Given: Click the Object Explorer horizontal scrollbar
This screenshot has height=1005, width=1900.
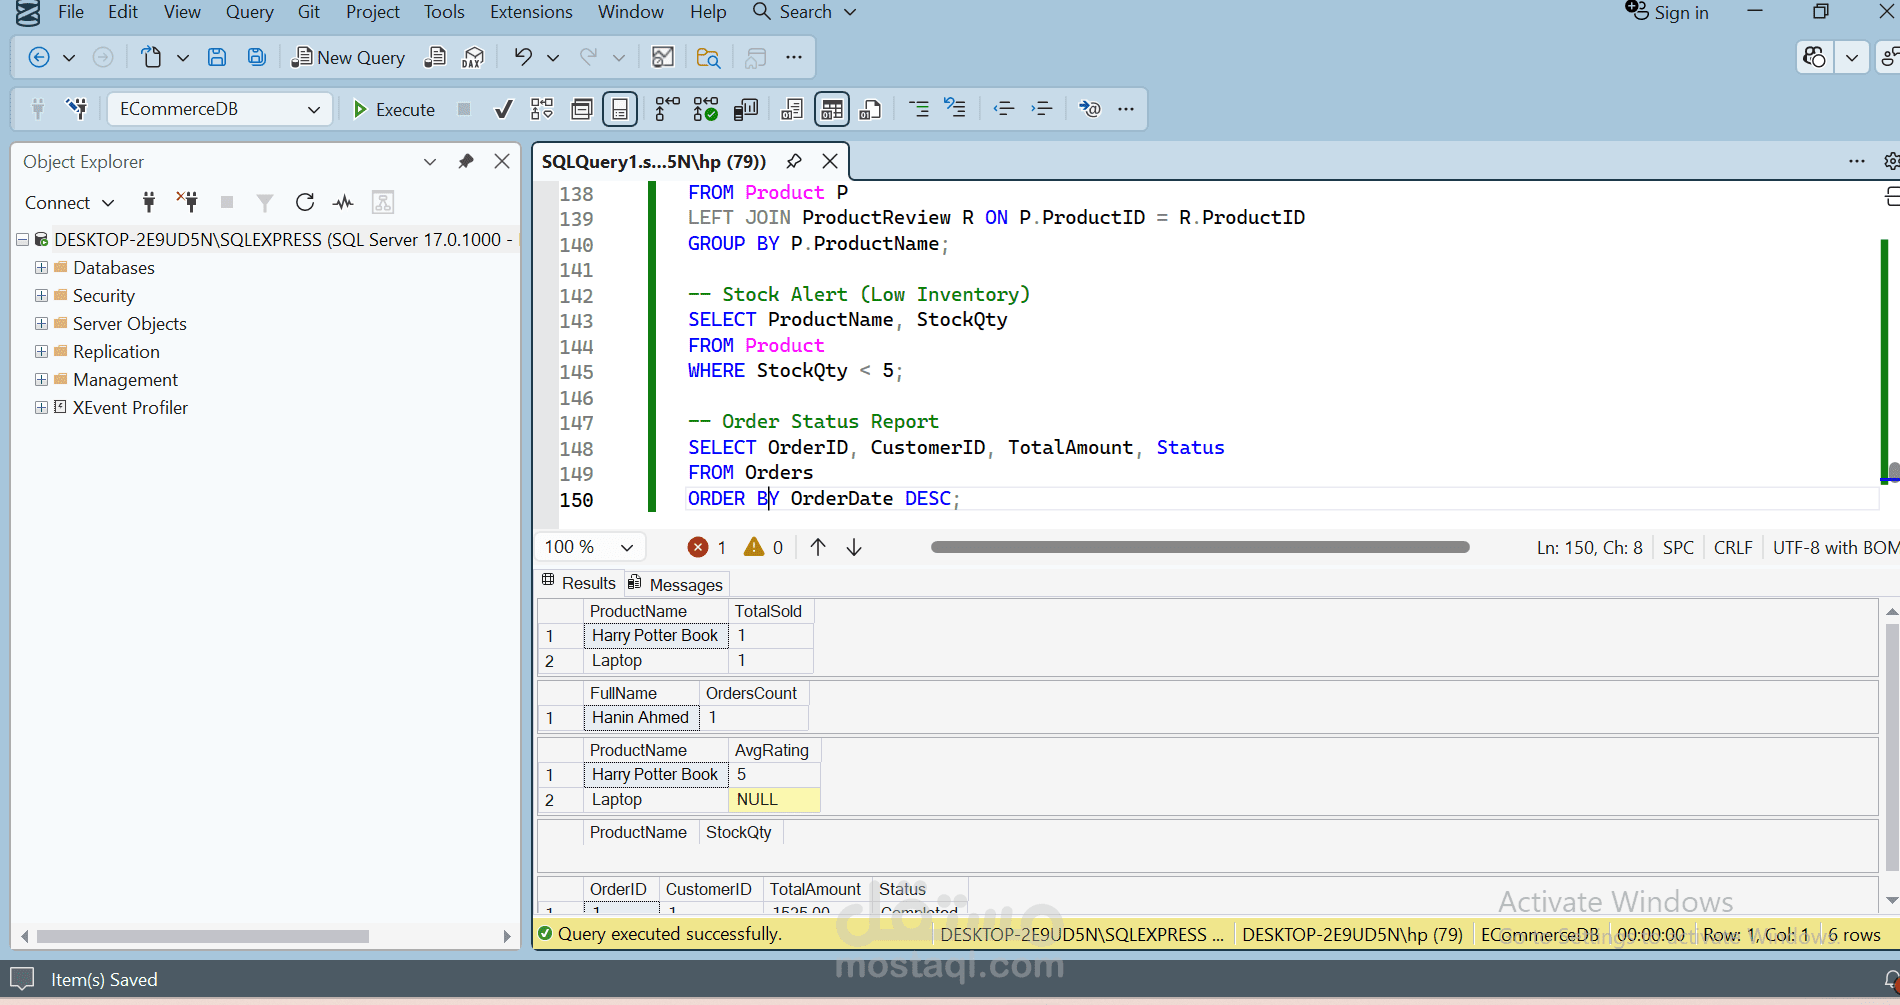Looking at the screenshot, I should click(x=203, y=936).
